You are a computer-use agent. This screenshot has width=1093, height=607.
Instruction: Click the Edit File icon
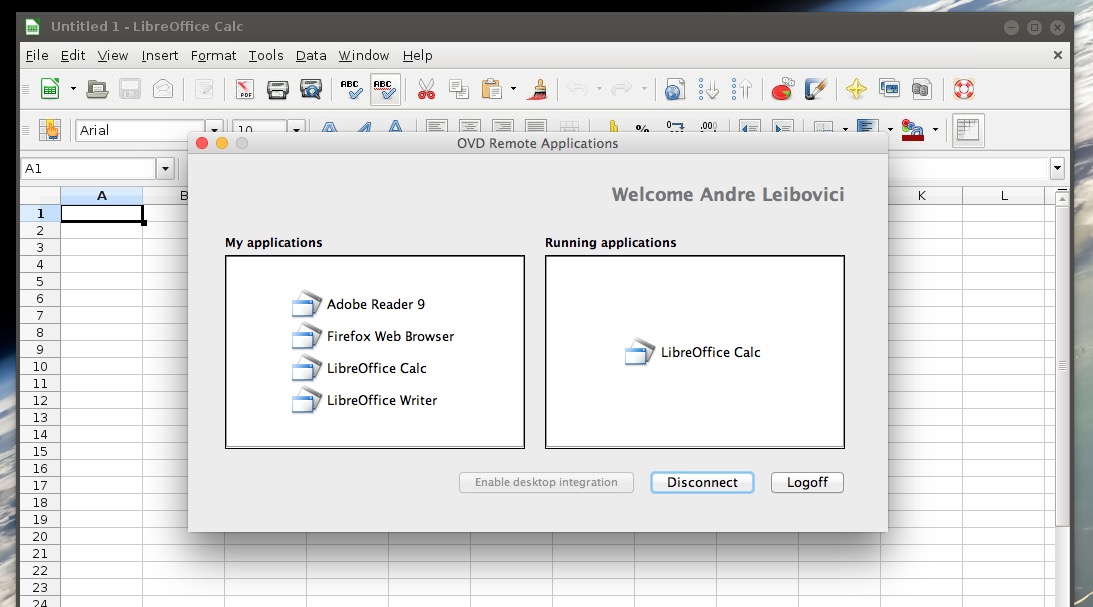[204, 89]
